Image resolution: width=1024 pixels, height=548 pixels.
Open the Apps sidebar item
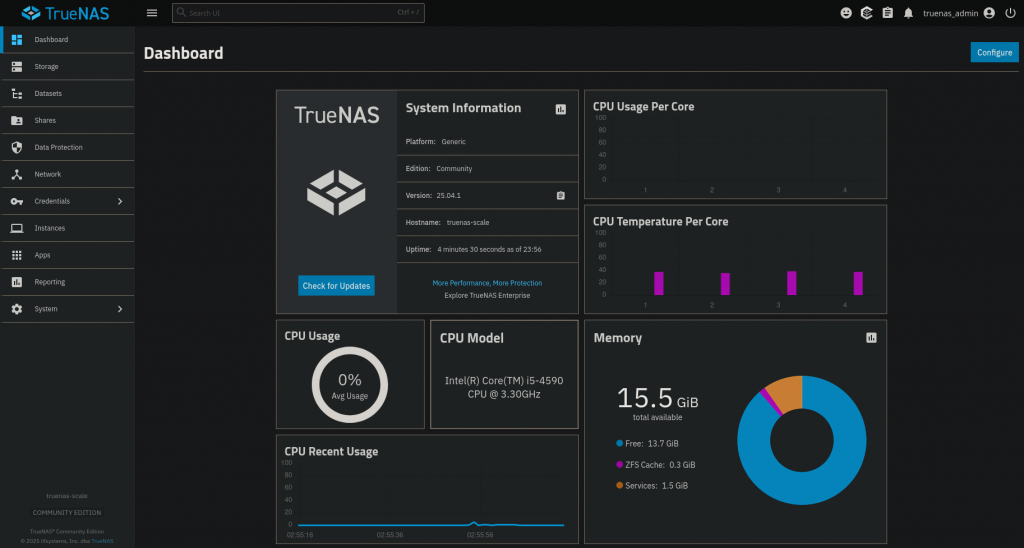click(42, 255)
